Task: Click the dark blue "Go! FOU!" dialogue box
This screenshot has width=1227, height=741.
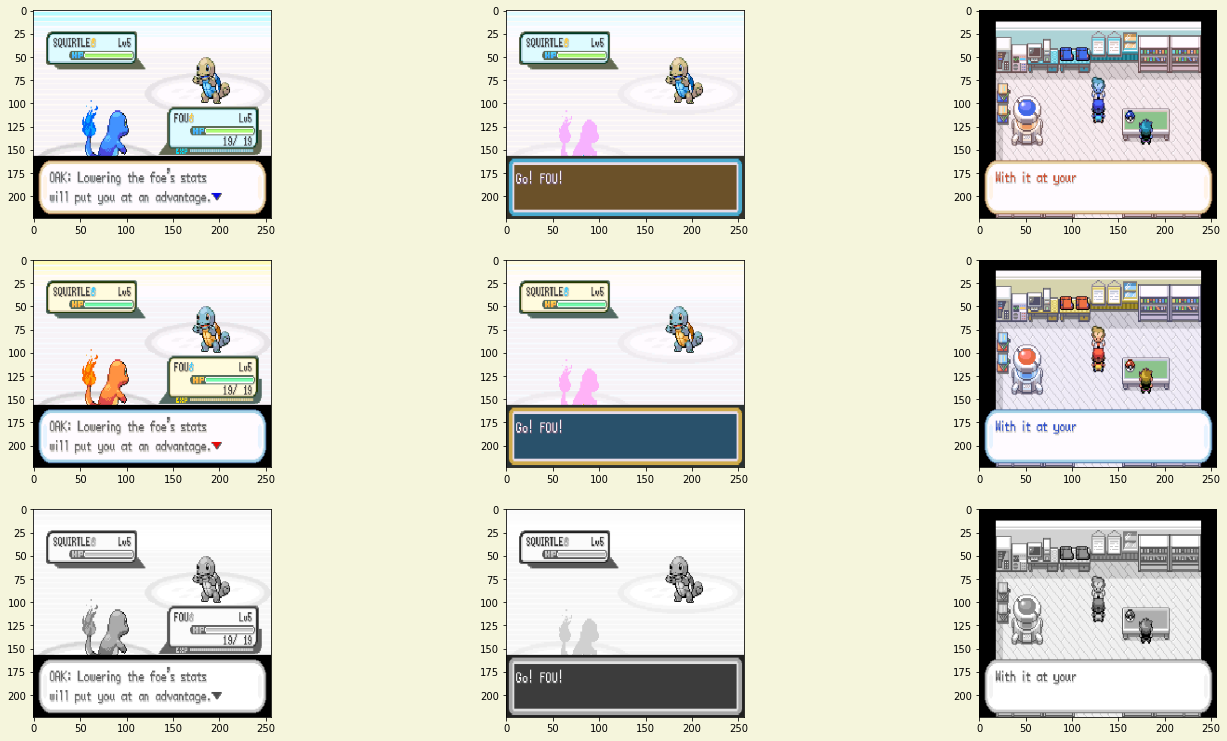Action: pyautogui.click(x=625, y=437)
